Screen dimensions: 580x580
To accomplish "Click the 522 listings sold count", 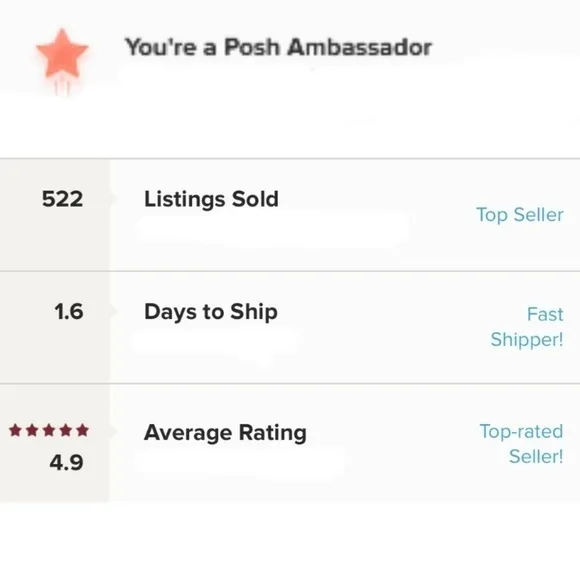I will pyautogui.click(x=63, y=199).
